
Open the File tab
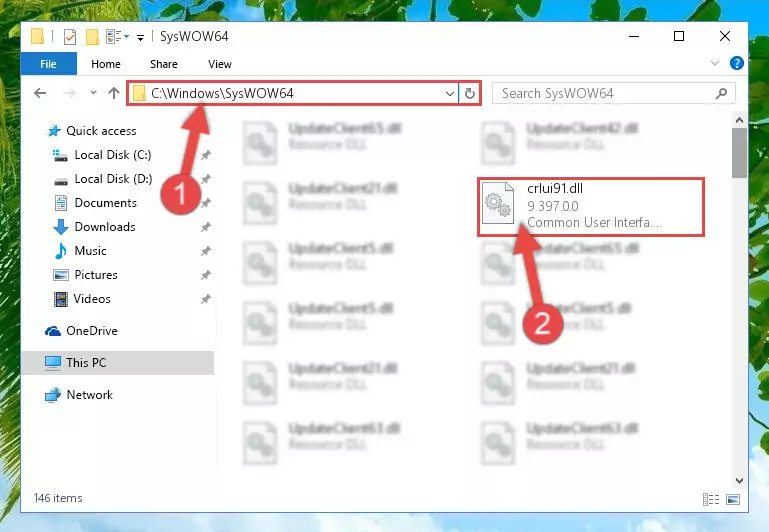click(x=49, y=64)
